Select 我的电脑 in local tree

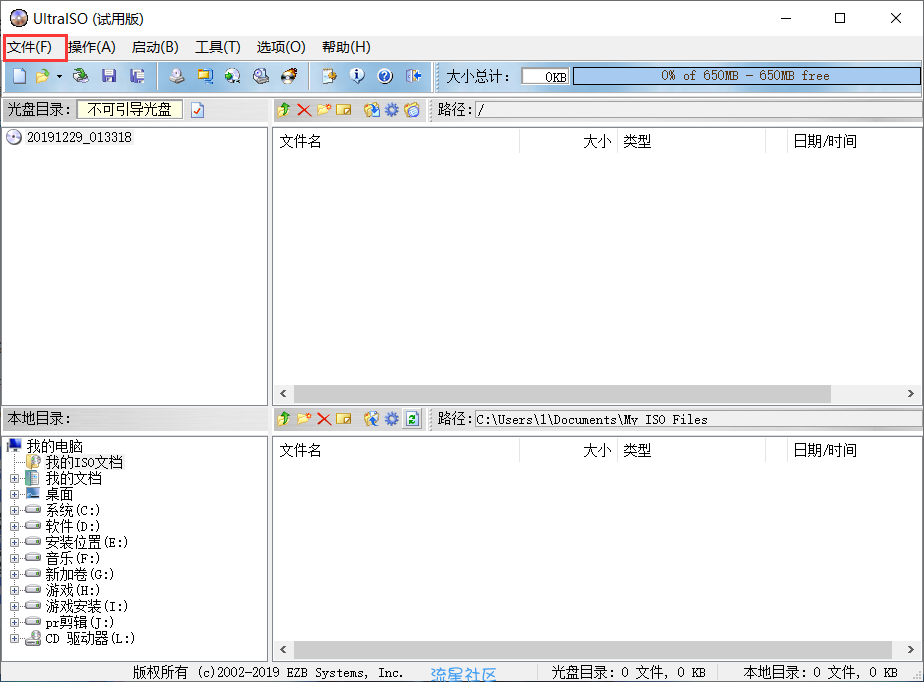click(x=54, y=446)
